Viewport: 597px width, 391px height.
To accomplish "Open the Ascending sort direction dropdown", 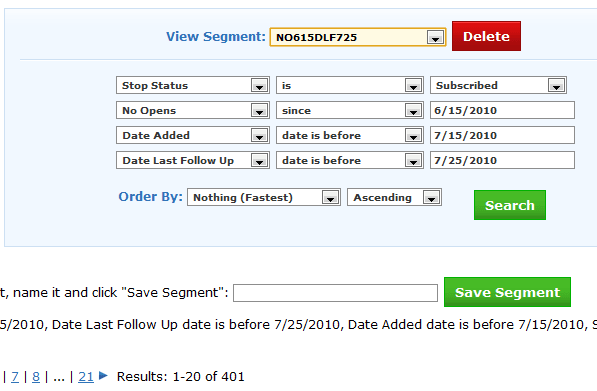I will coord(394,197).
